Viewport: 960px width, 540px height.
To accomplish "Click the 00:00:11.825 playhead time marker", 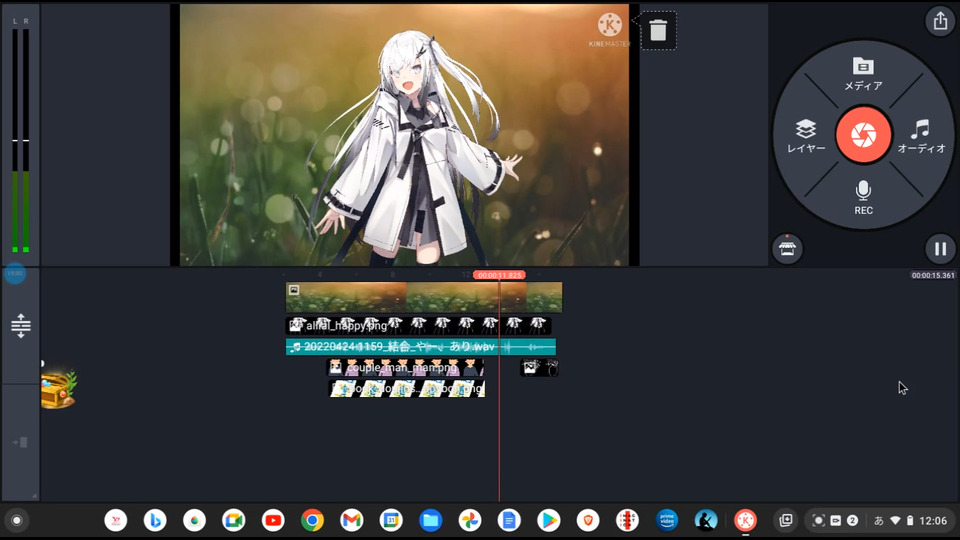I will tap(499, 275).
